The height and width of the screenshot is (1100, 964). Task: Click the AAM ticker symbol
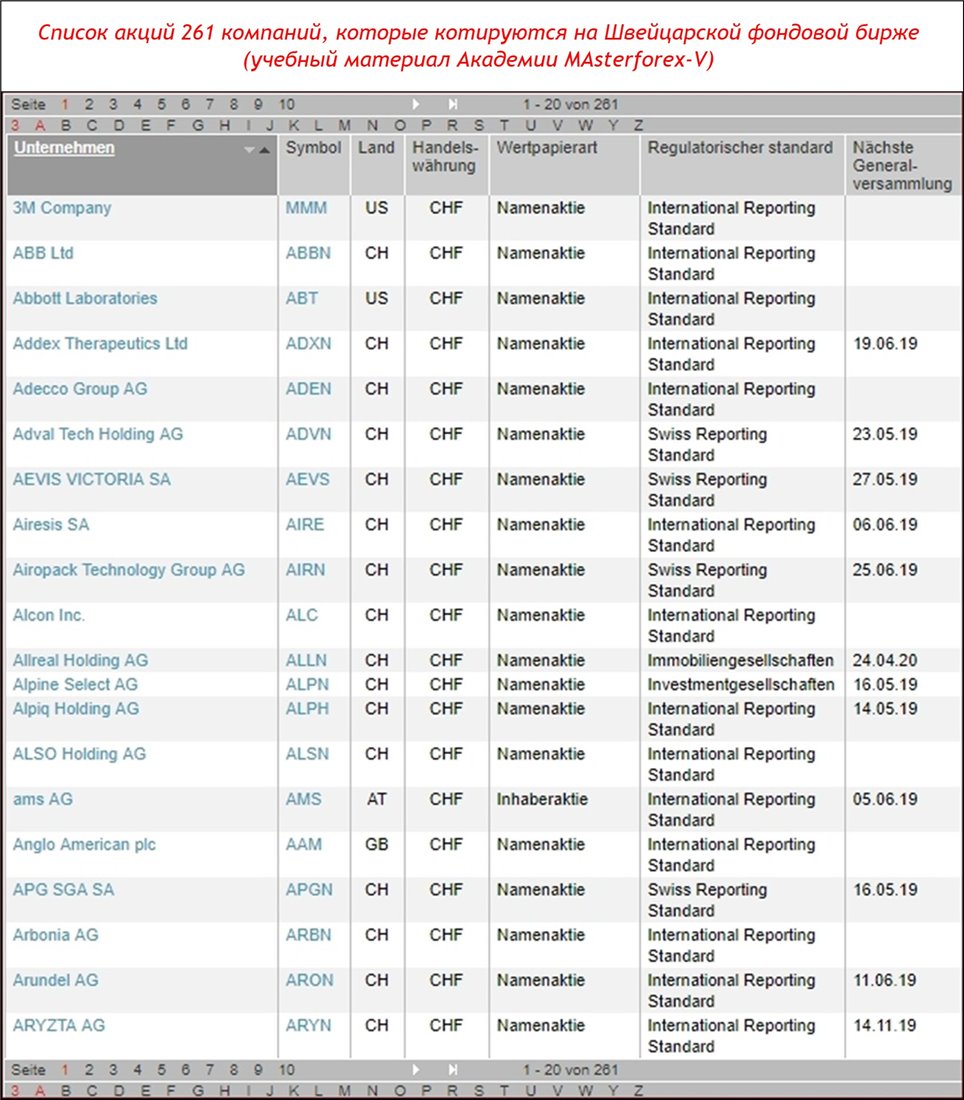(303, 845)
